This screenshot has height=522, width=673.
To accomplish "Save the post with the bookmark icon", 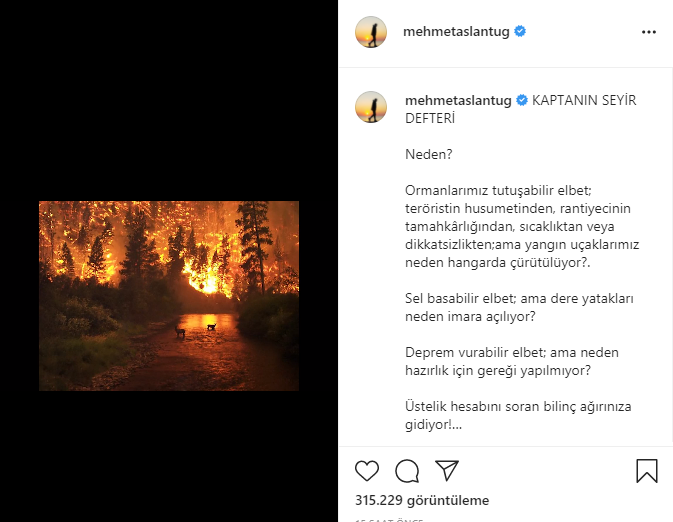I will coord(646,471).
